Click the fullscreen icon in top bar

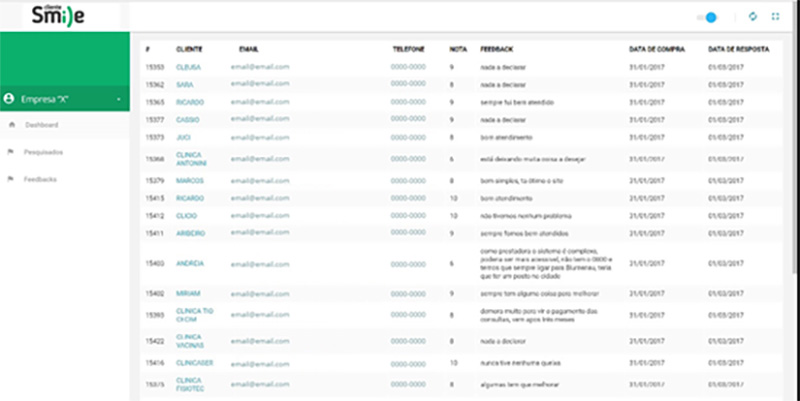(776, 16)
